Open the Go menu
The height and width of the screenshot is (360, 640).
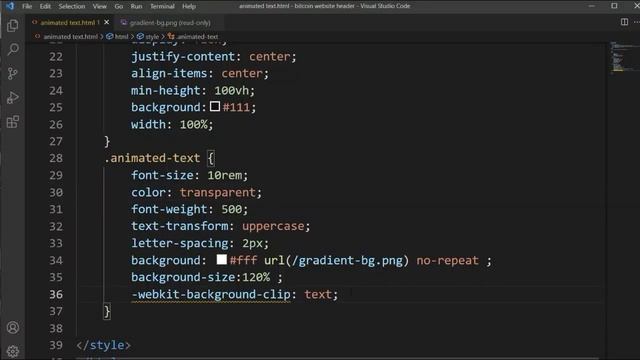click(119, 6)
